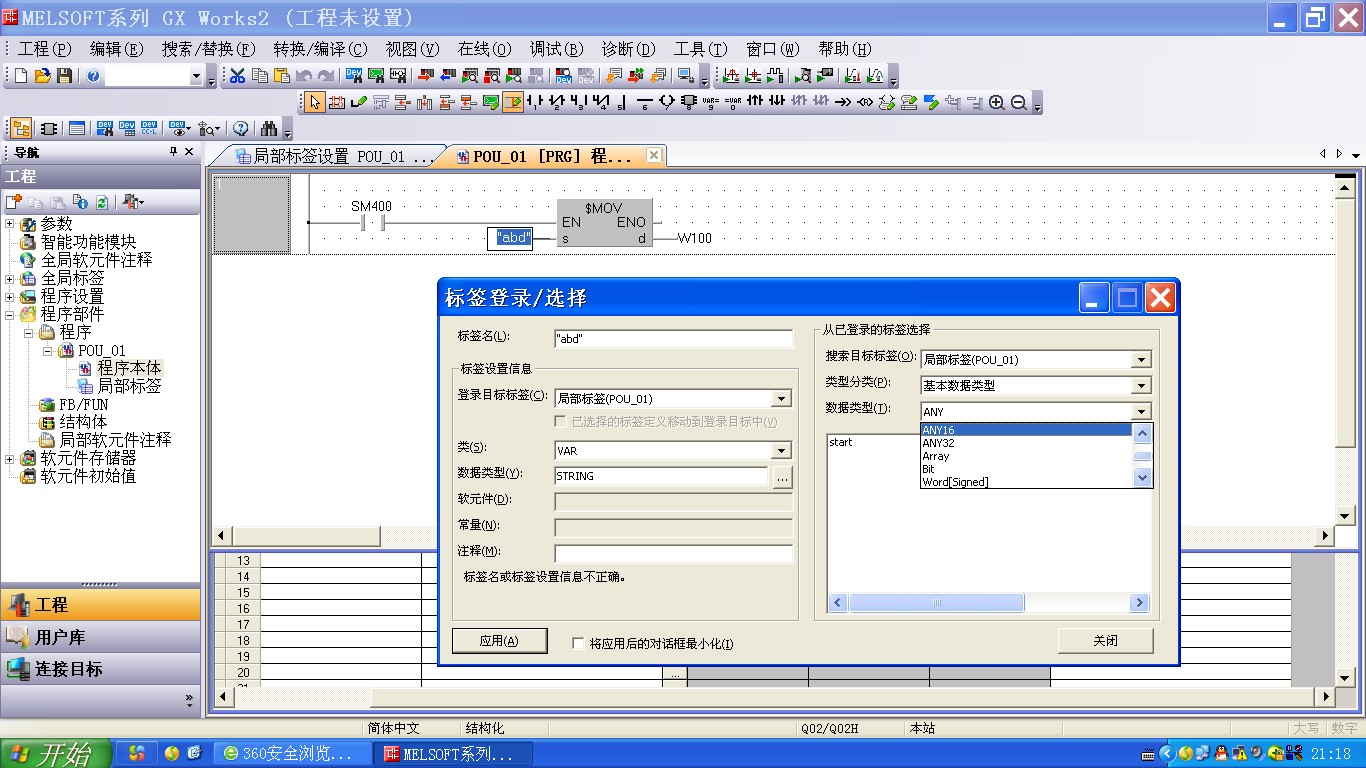Click the zoom in magnifier icon
This screenshot has height=768, width=1366.
pos(997,102)
